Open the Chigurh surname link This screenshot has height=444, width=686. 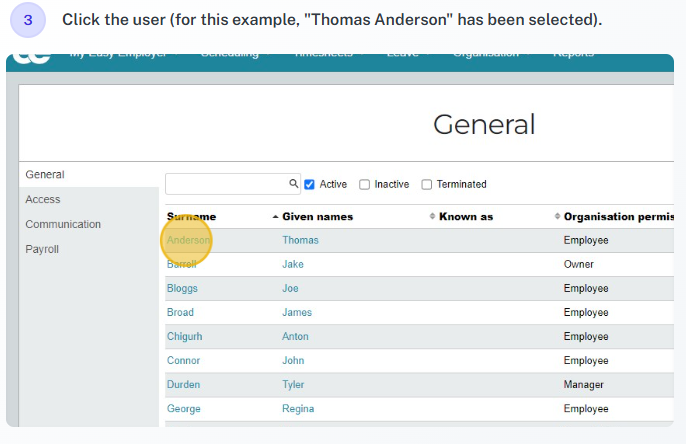click(x=185, y=336)
